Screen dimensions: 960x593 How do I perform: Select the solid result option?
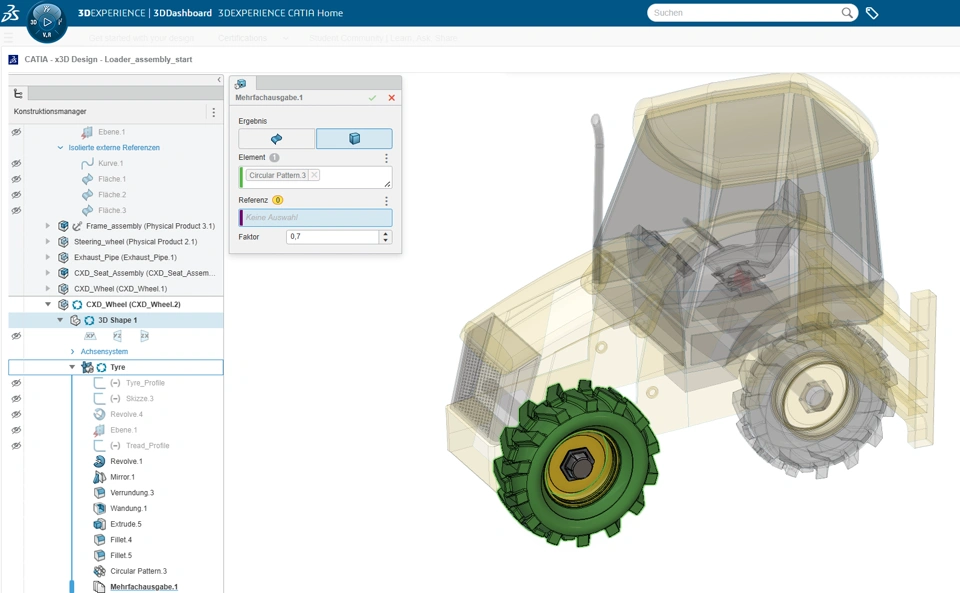tap(354, 139)
